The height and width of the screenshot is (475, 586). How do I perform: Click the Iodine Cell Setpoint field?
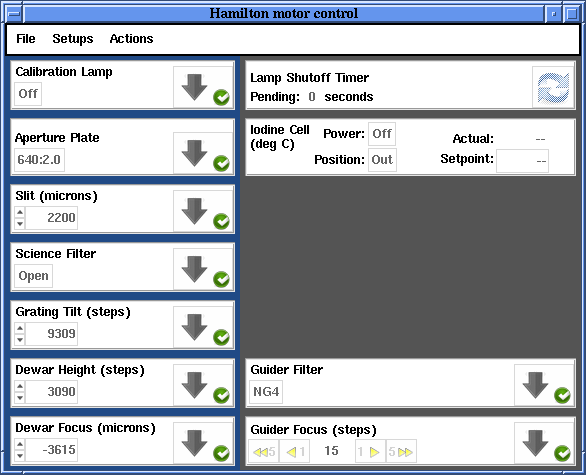pos(522,161)
